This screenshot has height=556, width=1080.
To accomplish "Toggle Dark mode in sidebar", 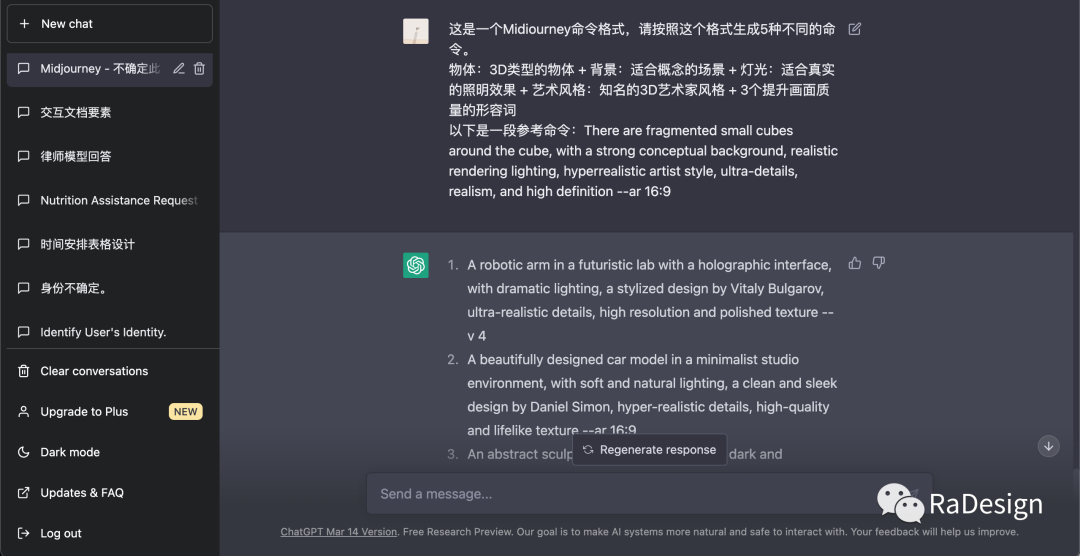I will pos(70,452).
